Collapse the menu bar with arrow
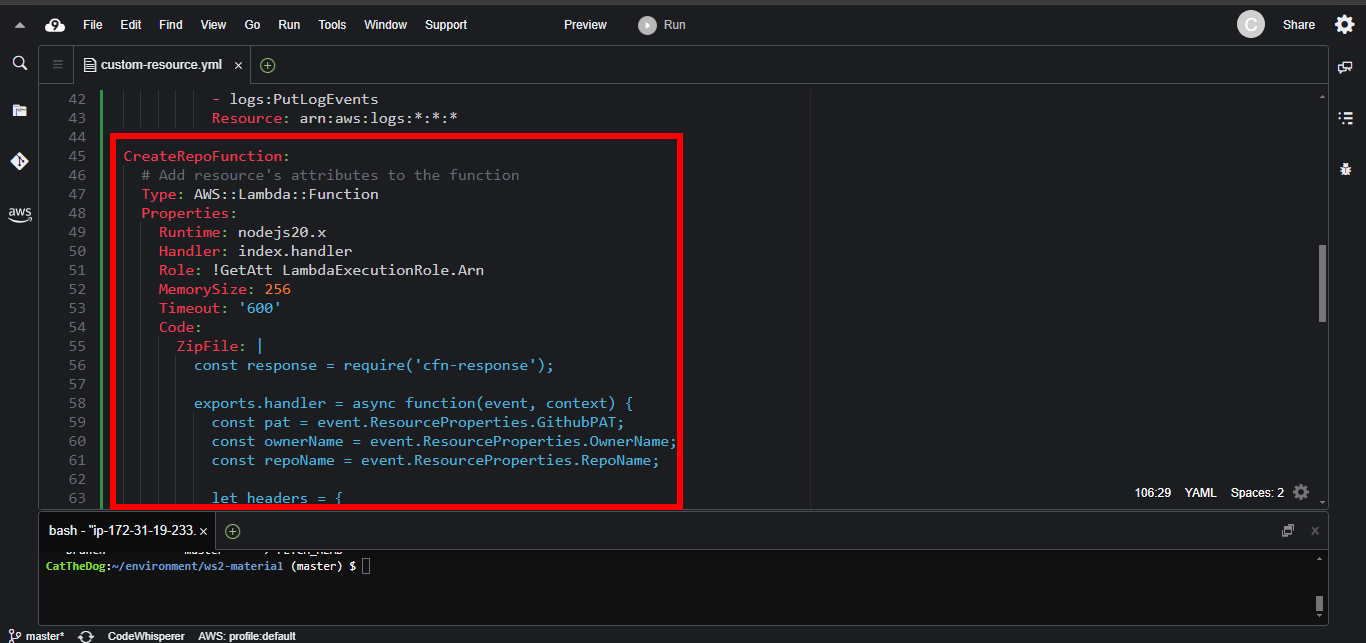 19,25
